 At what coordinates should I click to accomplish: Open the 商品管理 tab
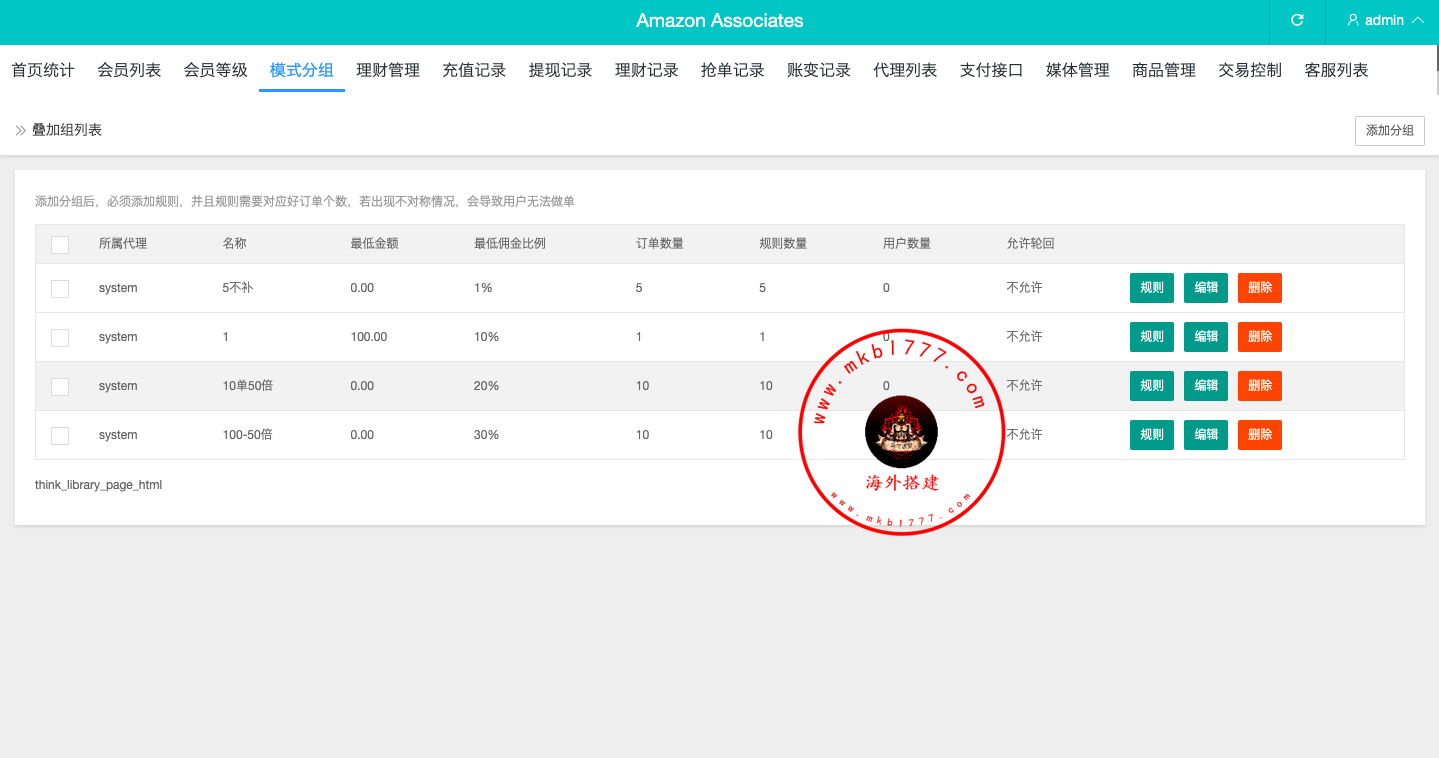1164,70
